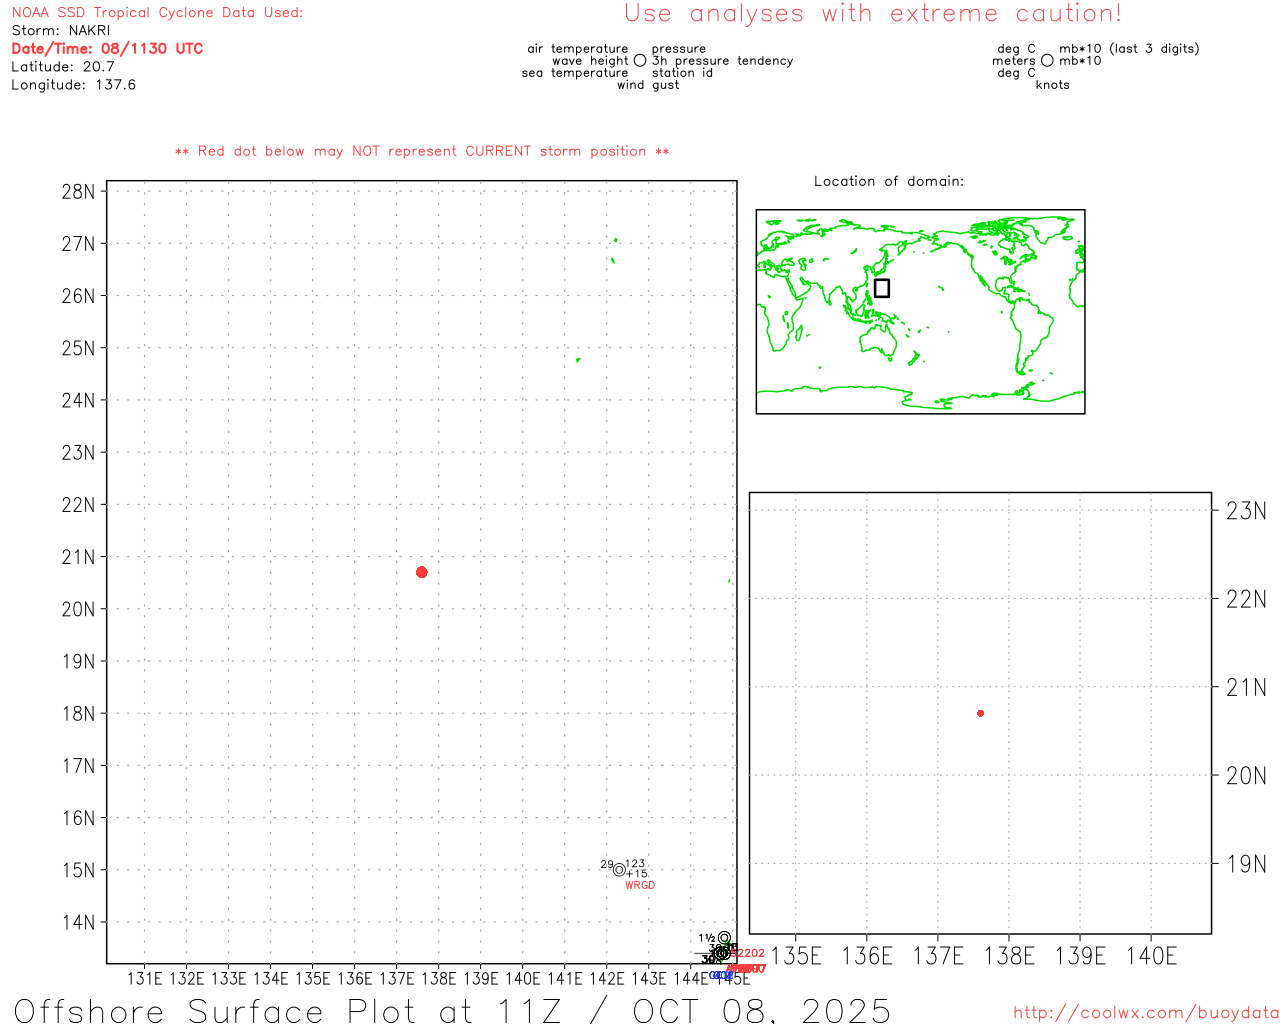Click the 15N latitude axis label

(x=78, y=870)
